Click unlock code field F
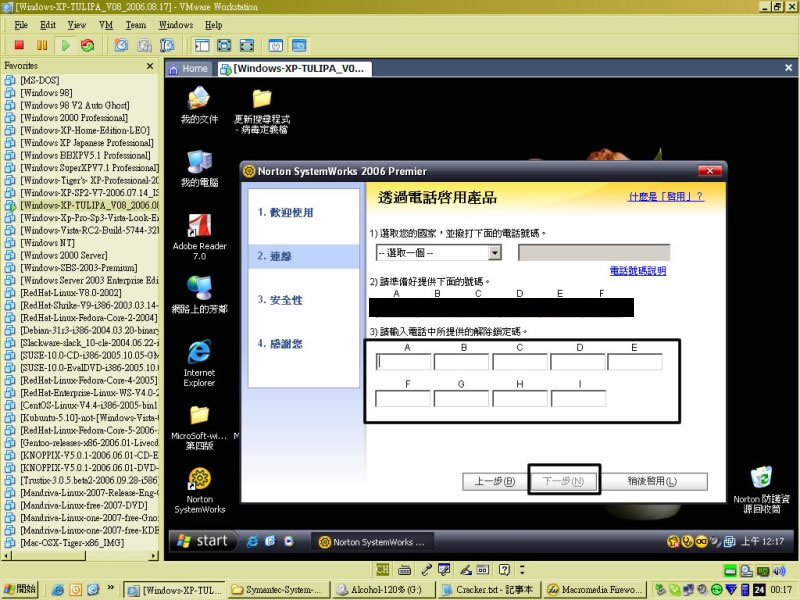Screen dimensions: 800x600 coord(403,398)
